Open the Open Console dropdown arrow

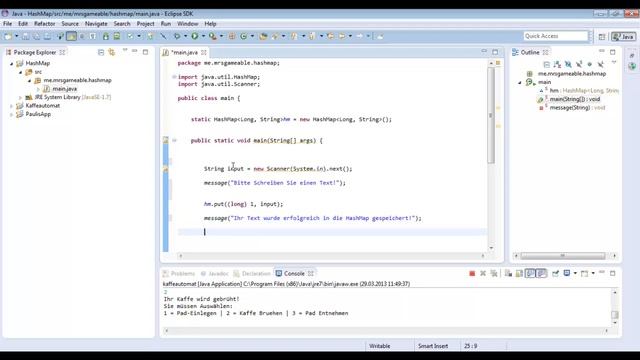pyautogui.click(x=593, y=273)
